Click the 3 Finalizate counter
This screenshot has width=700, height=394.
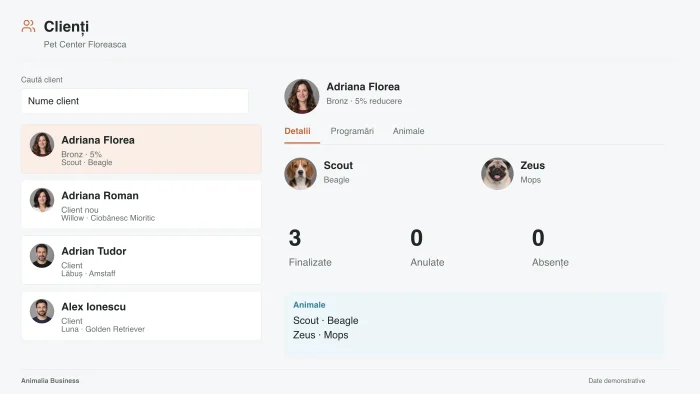point(310,248)
